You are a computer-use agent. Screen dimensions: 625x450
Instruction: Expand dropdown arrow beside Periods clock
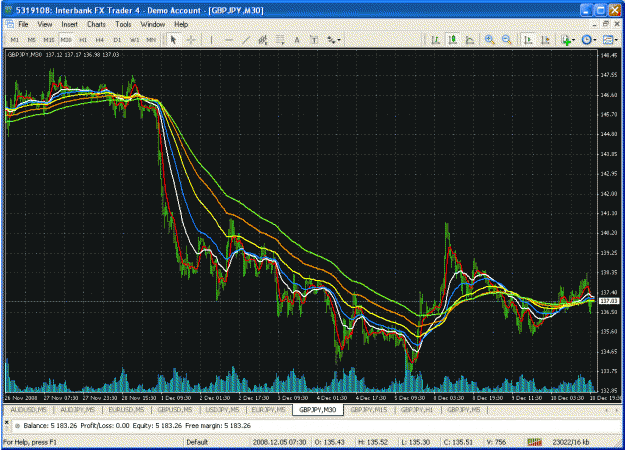(x=594, y=40)
